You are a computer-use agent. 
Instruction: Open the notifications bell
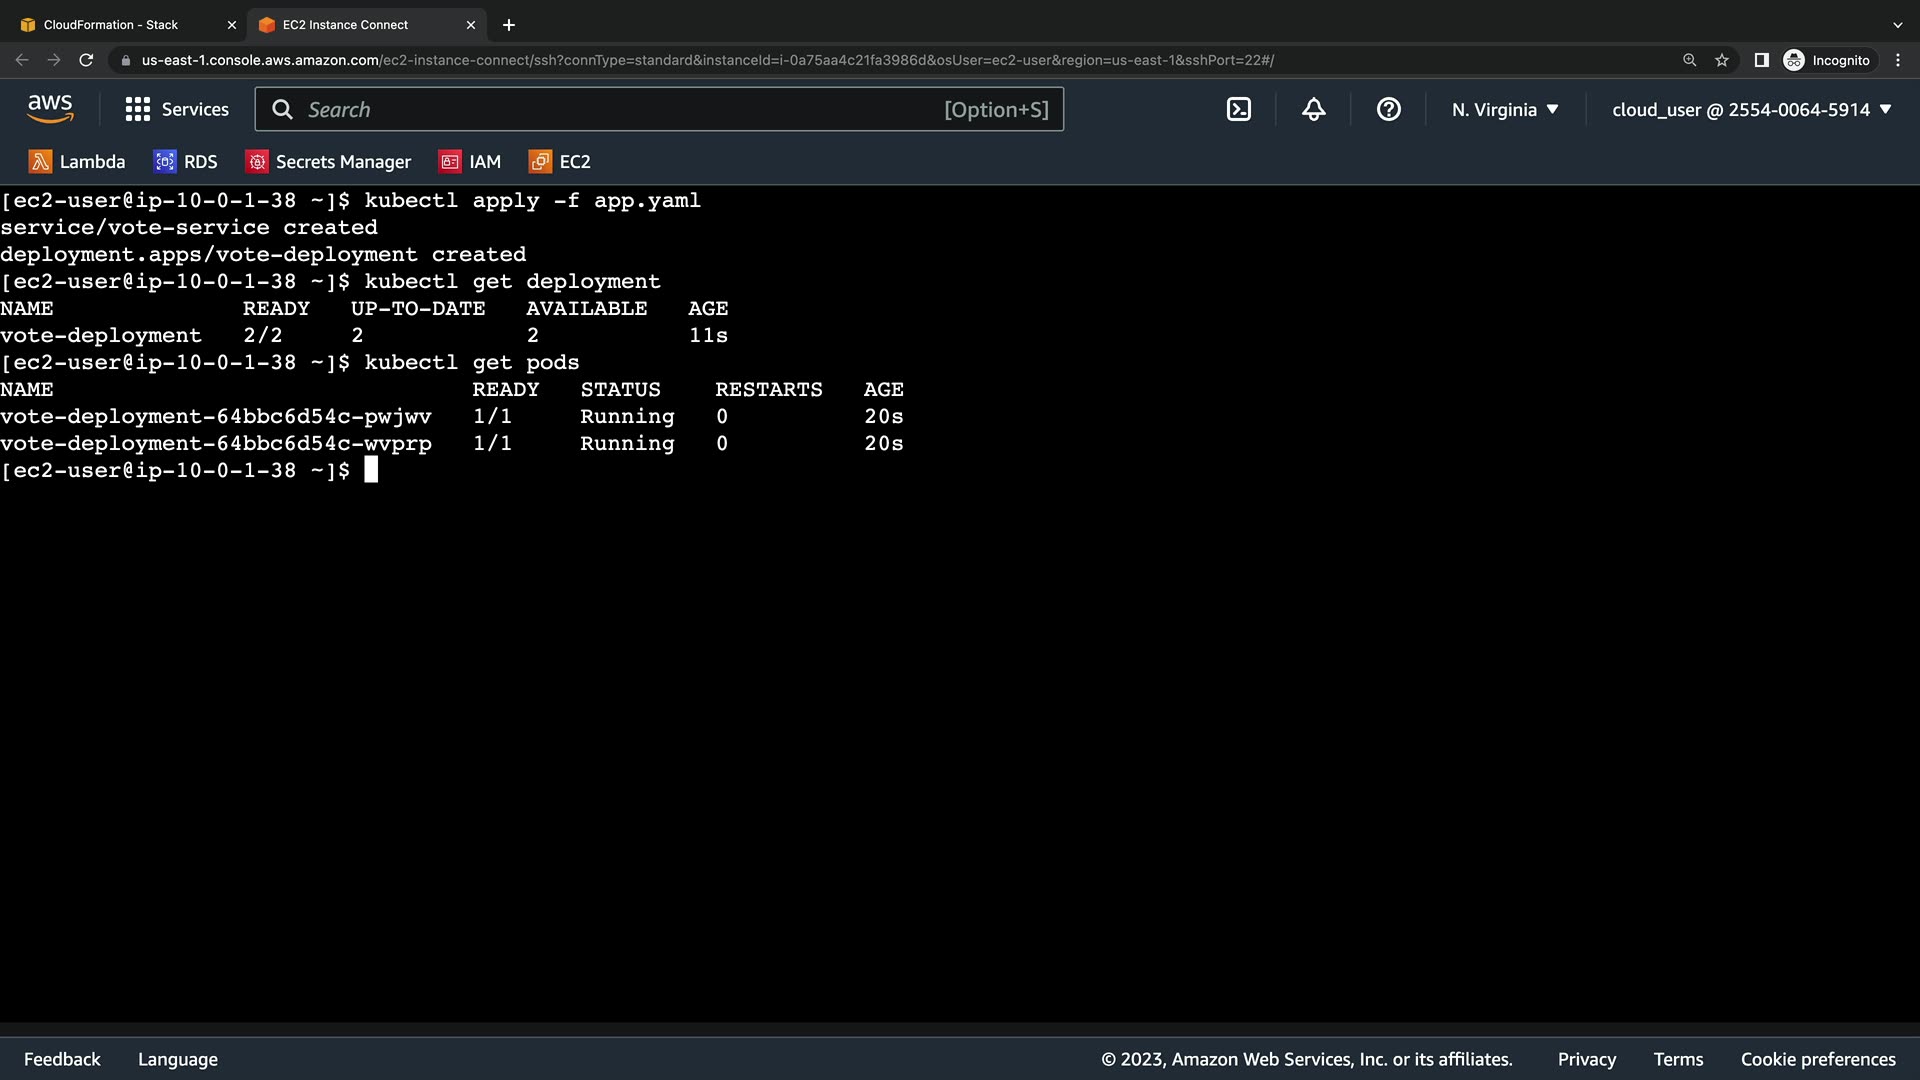tap(1313, 110)
